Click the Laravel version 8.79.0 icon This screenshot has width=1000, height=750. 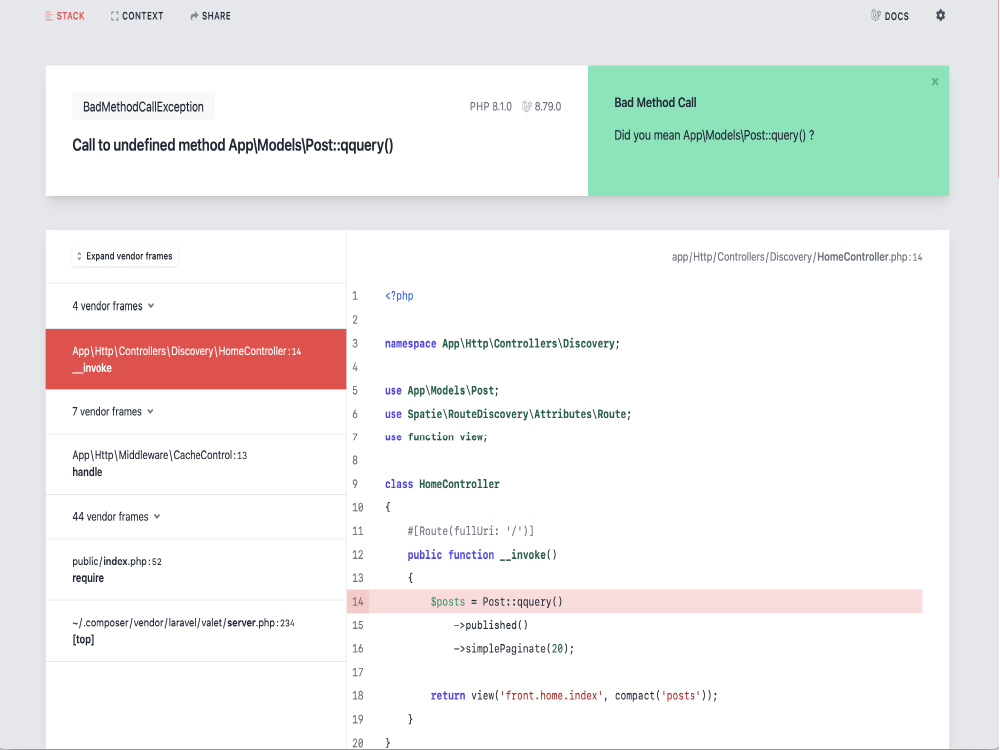[x=527, y=107]
